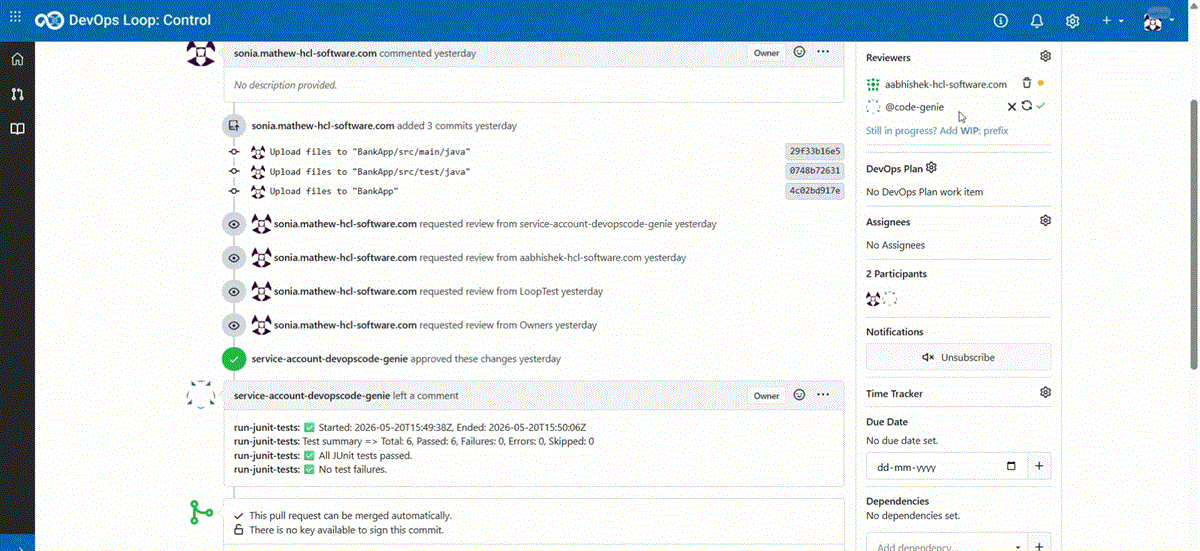This screenshot has width=1200, height=551.
Task: Click "No due date set." text
Action: [x=902, y=440]
